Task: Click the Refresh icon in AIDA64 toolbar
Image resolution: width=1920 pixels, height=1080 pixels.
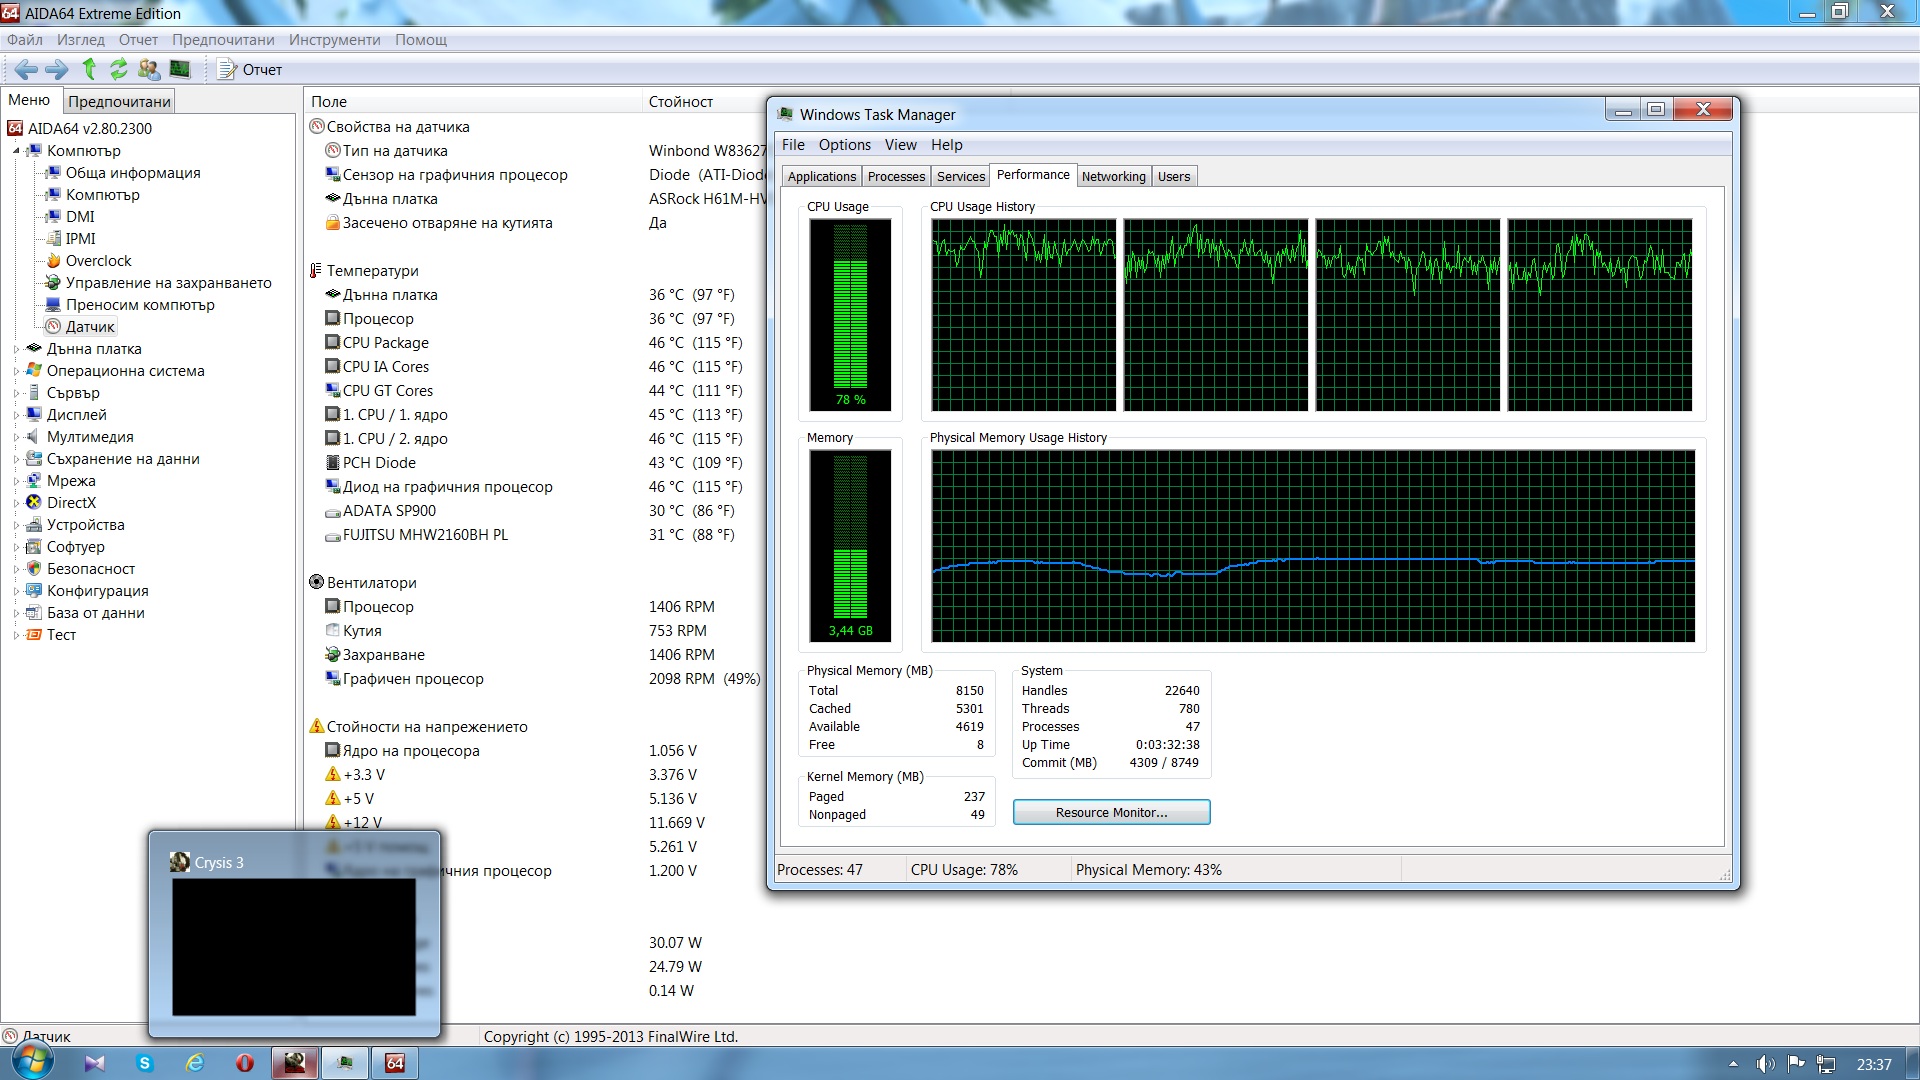Action: 119,69
